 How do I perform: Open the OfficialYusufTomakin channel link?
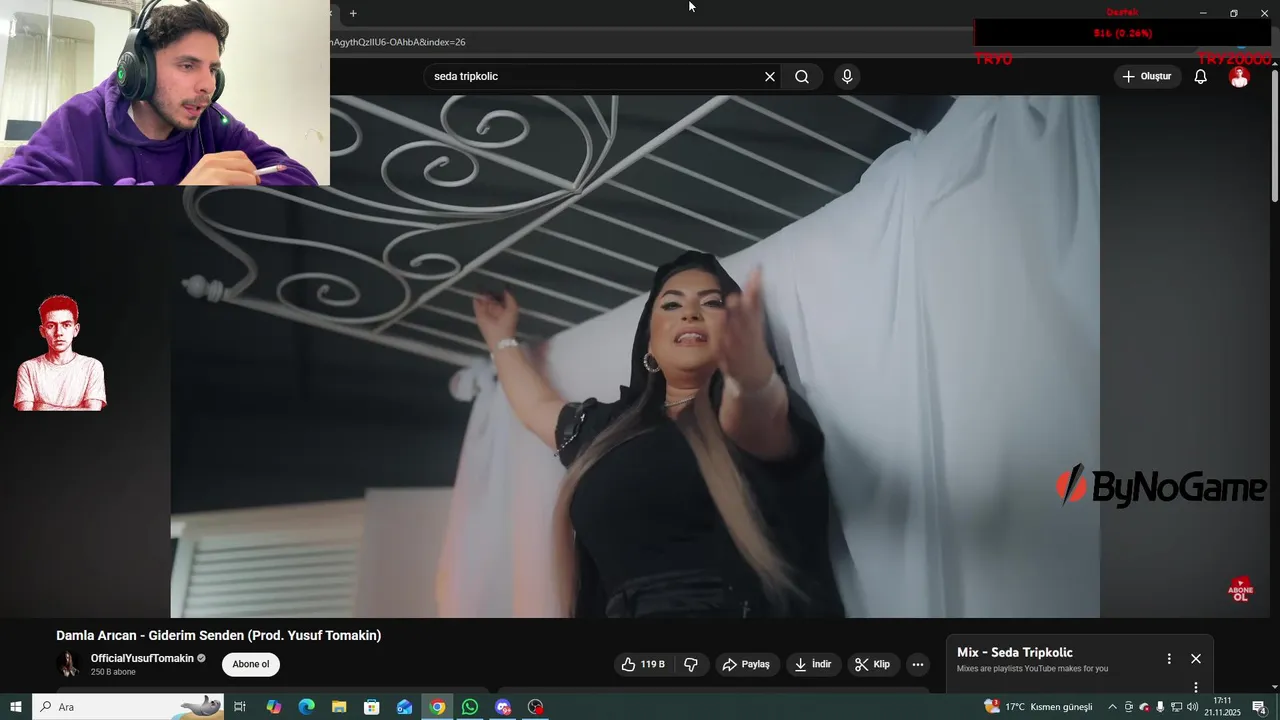click(142, 658)
